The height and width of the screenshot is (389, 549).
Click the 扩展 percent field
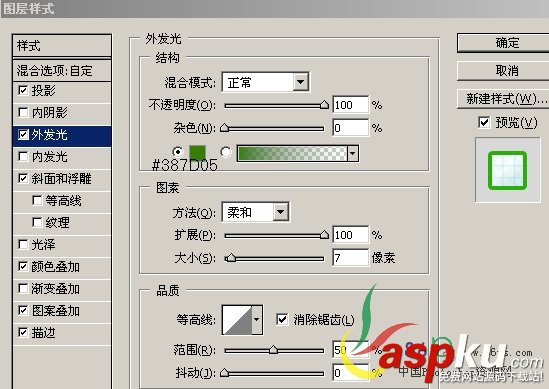pyautogui.click(x=350, y=235)
